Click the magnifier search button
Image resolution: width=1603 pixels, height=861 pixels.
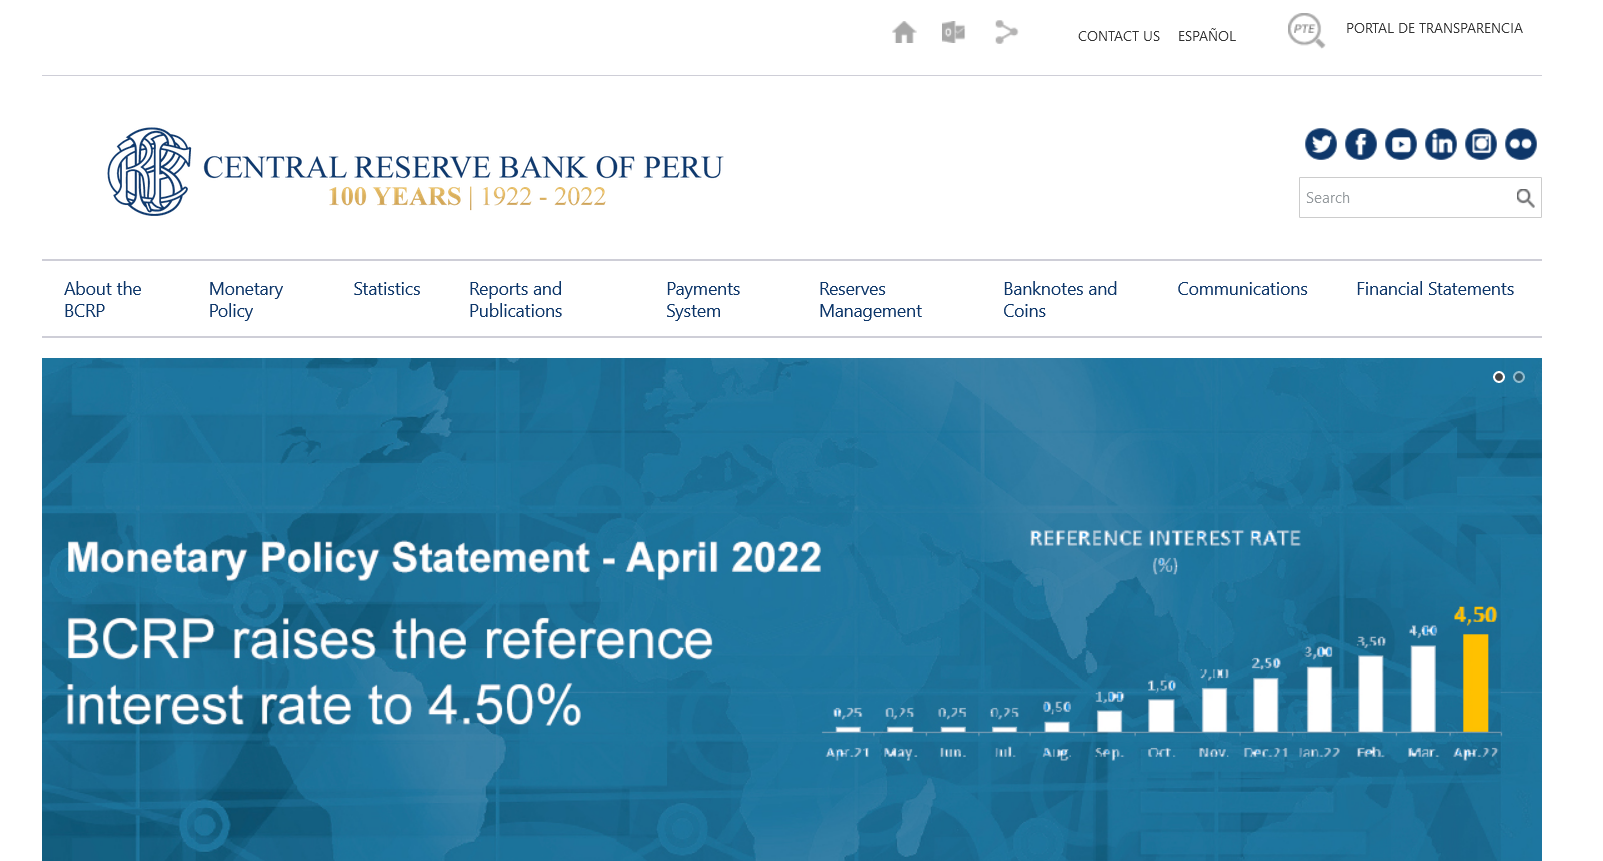pos(1524,198)
